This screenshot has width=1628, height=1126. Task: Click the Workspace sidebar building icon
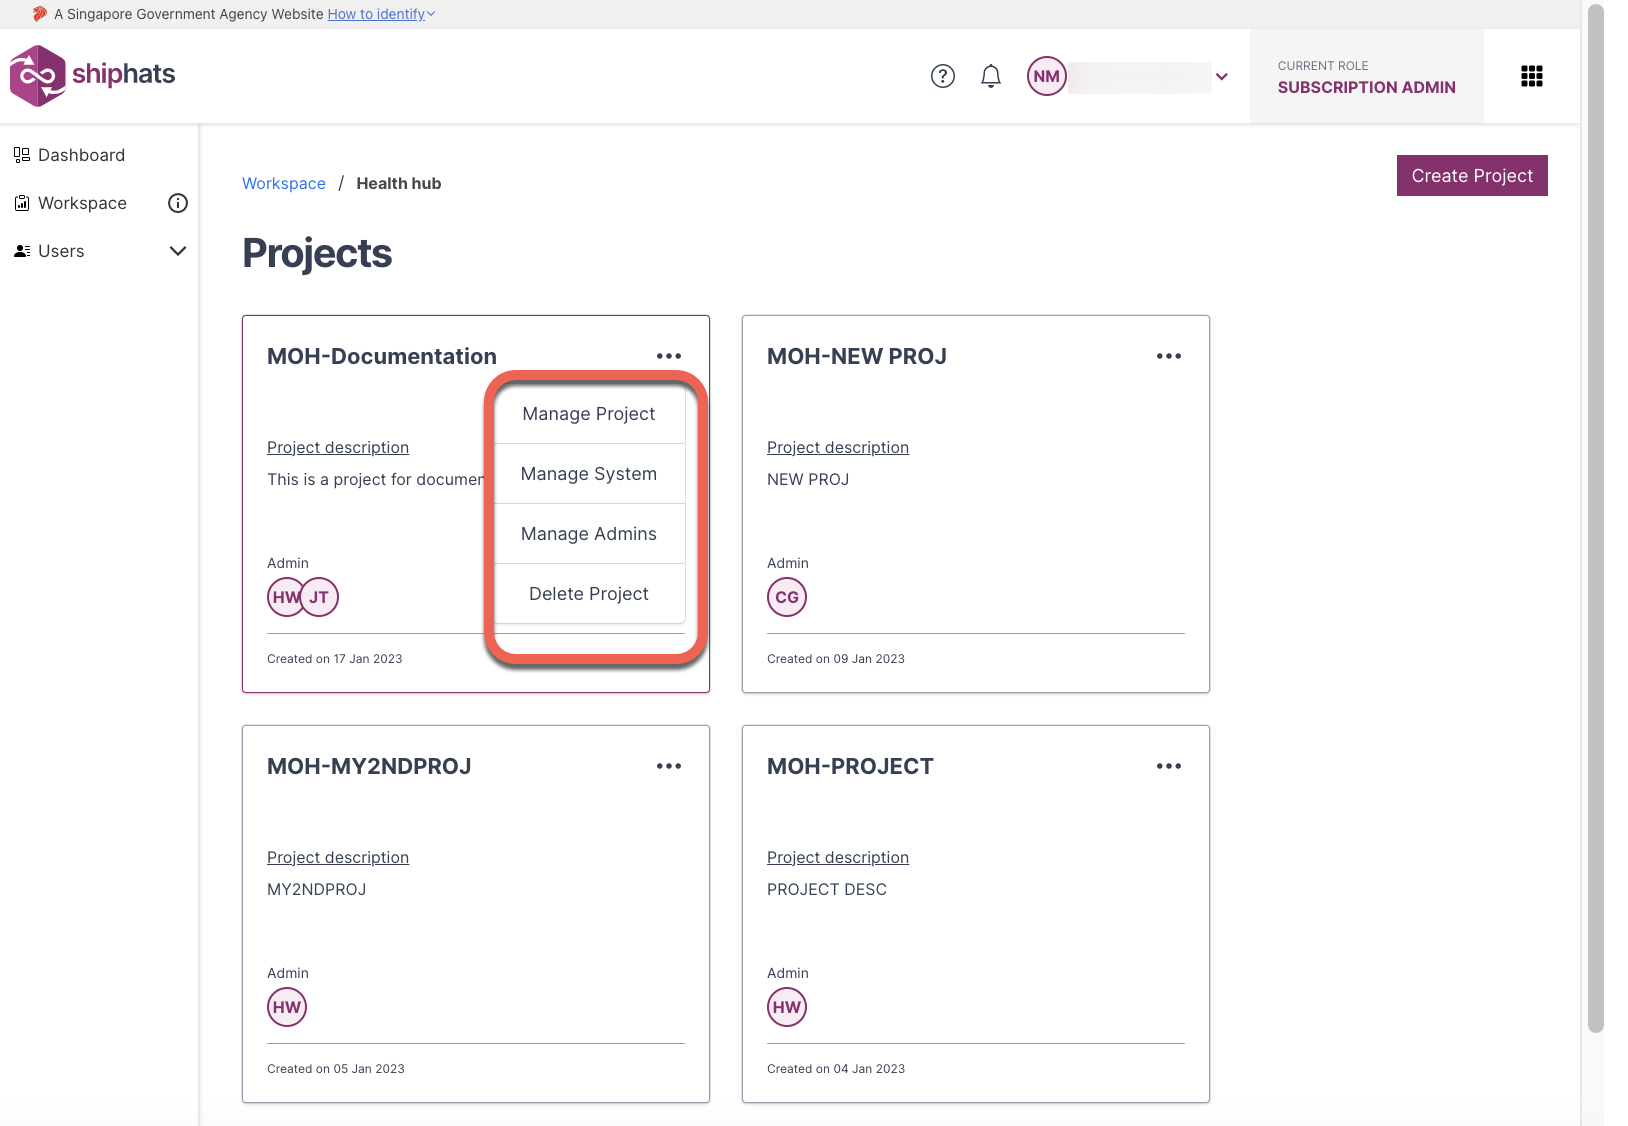click(22, 203)
